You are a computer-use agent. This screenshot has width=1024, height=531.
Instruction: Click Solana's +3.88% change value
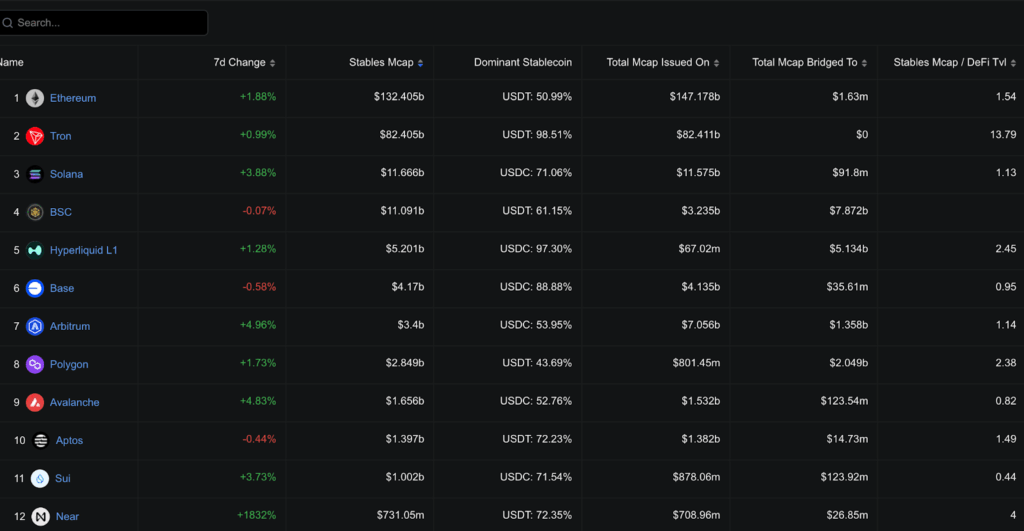[x=258, y=172]
